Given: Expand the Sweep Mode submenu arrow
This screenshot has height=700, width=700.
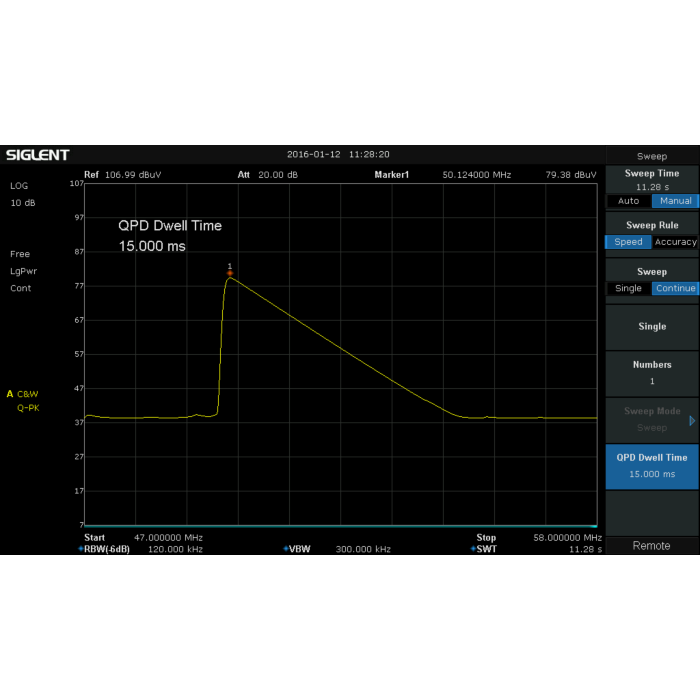Looking at the screenshot, I should pos(692,420).
